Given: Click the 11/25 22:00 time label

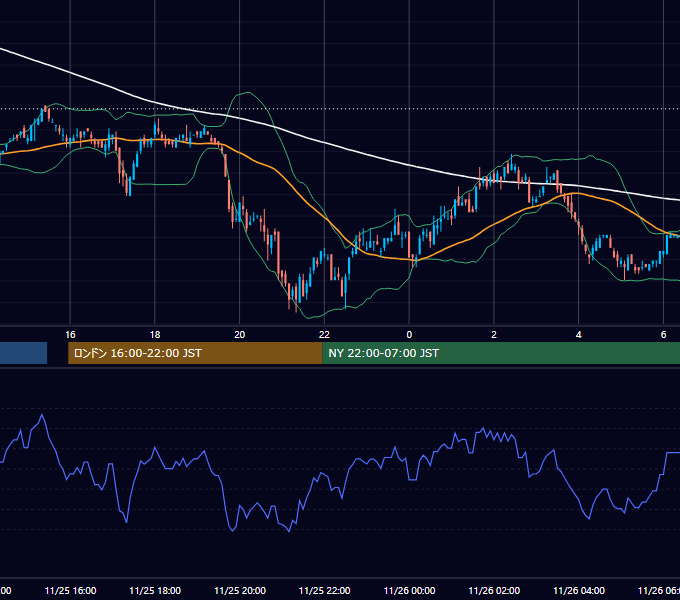Looking at the screenshot, I should 324,590.
